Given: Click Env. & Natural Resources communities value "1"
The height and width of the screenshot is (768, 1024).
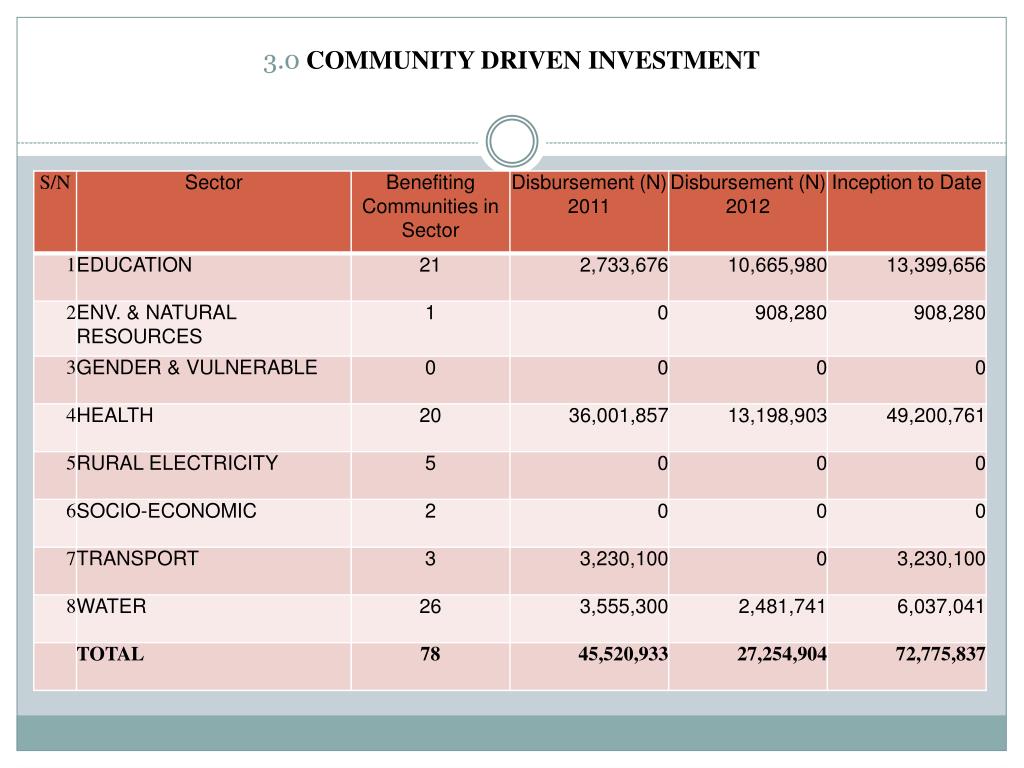Looking at the screenshot, I should (430, 313).
